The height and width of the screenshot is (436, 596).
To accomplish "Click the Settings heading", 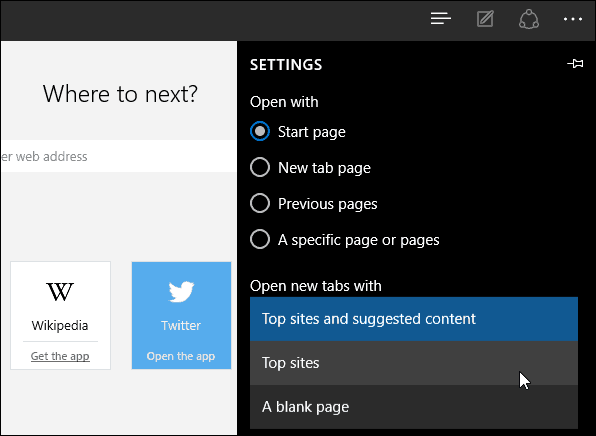I will coord(286,65).
